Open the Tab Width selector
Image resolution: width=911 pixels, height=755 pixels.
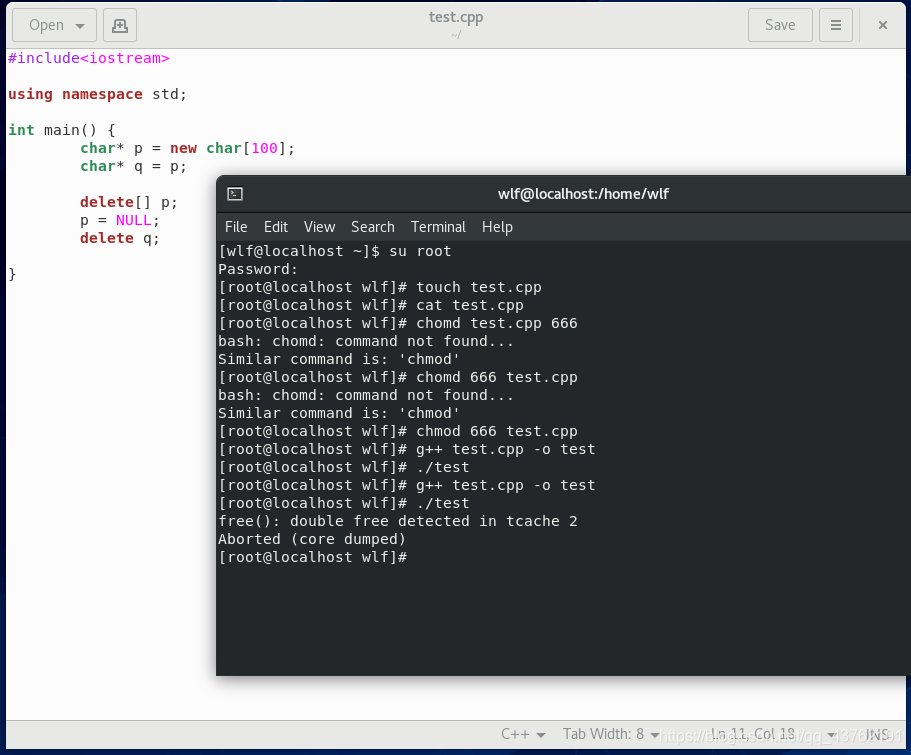click(x=611, y=734)
